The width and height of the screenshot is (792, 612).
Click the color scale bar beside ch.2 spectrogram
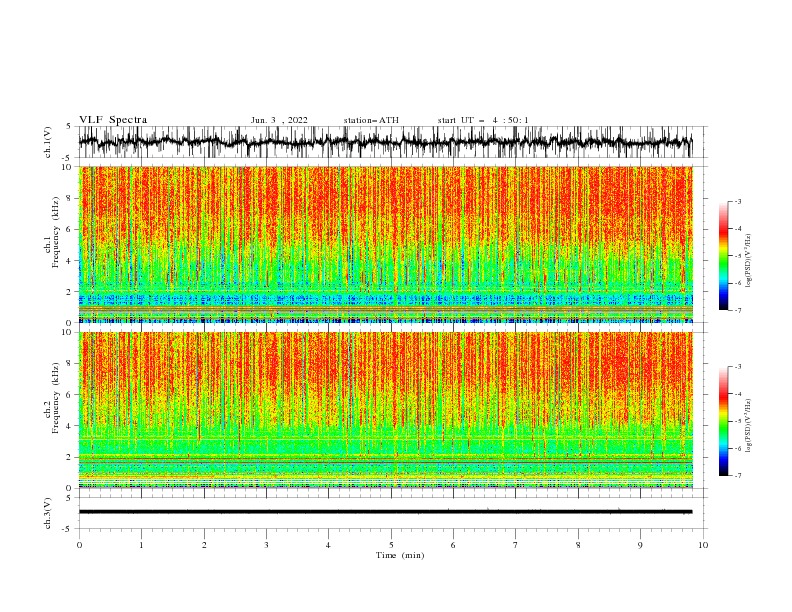pyautogui.click(x=723, y=421)
